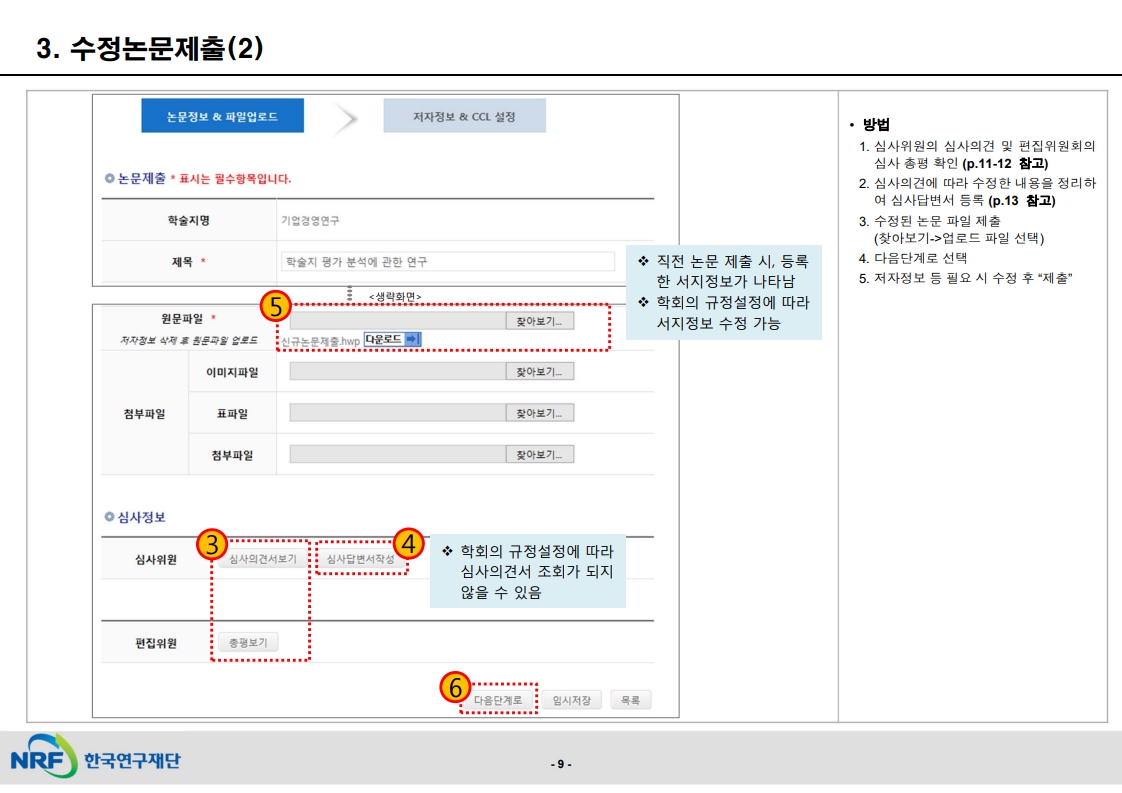
Task: Click the 심사답변서작성 button
Action: pos(361,559)
